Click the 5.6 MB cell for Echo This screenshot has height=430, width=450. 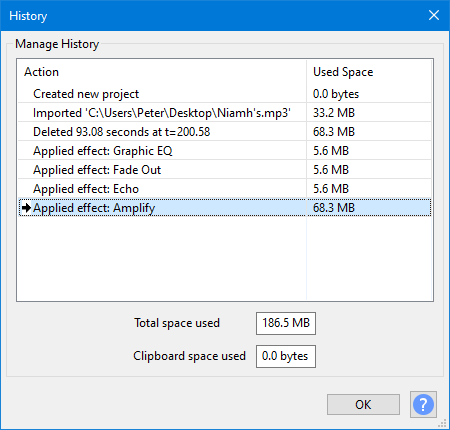click(331, 189)
